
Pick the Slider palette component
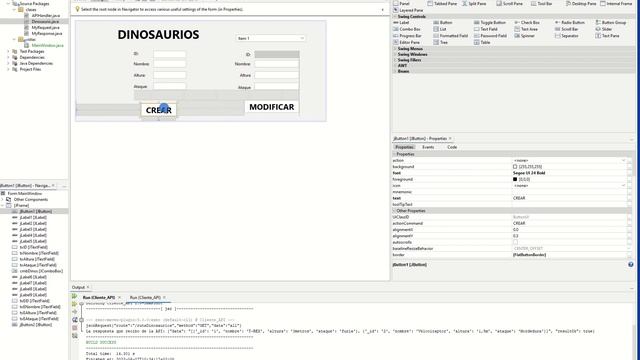(x=604, y=29)
